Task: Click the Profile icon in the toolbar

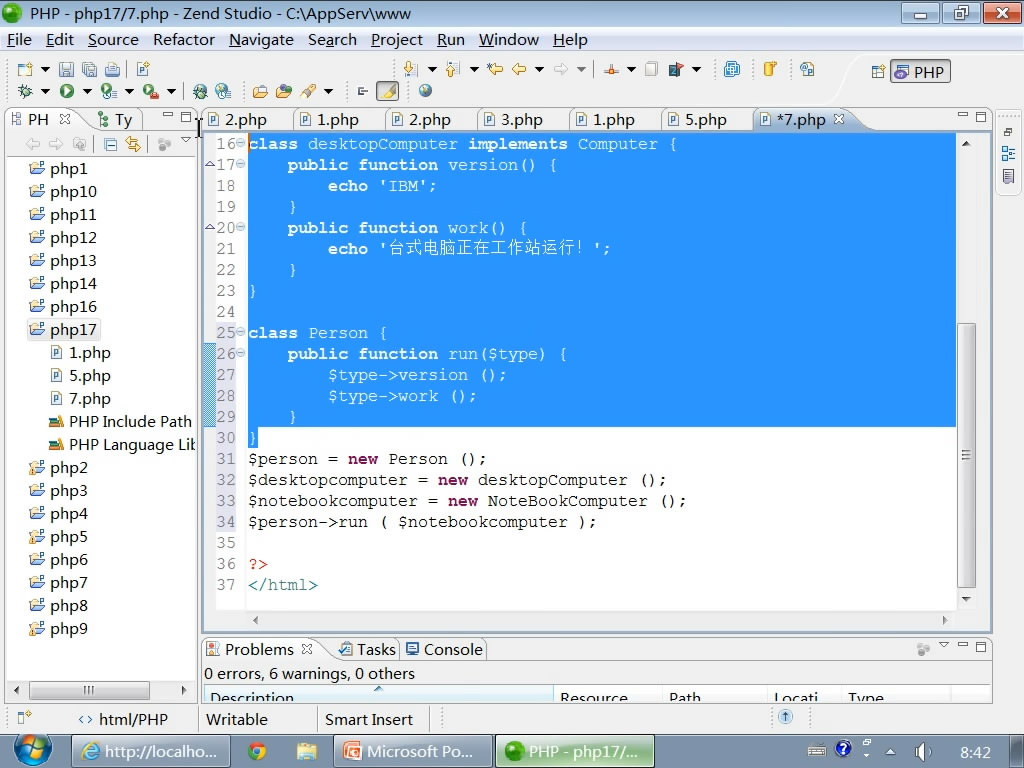Action: click(108, 91)
